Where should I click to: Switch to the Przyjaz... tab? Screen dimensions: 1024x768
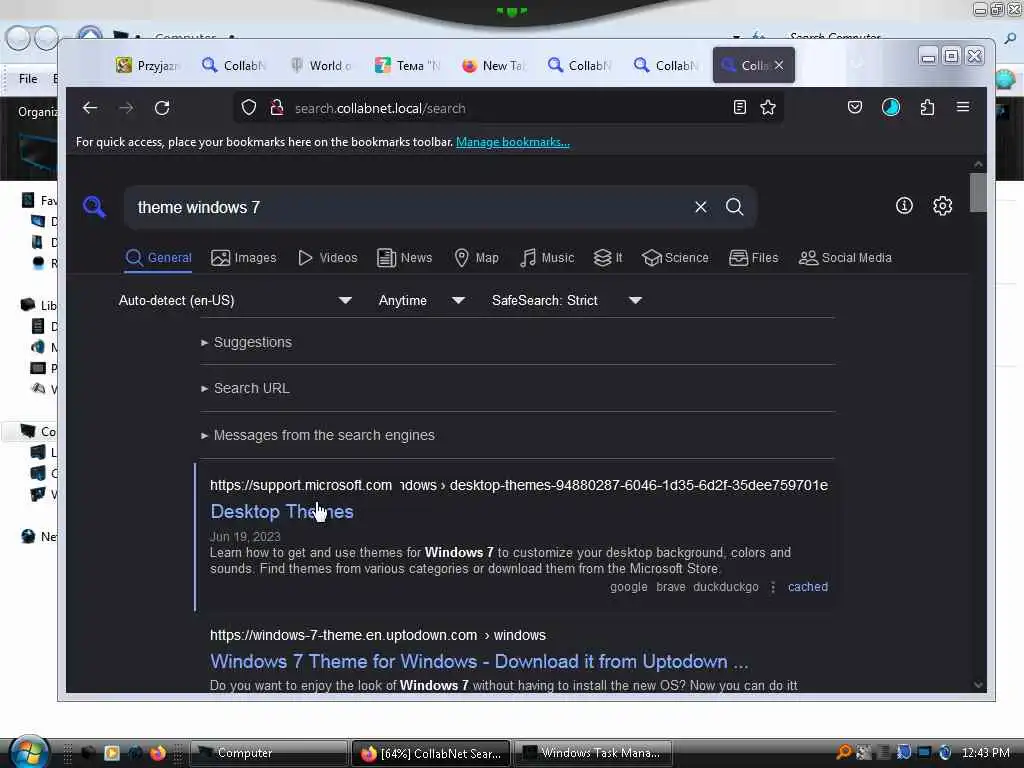[x=149, y=65]
